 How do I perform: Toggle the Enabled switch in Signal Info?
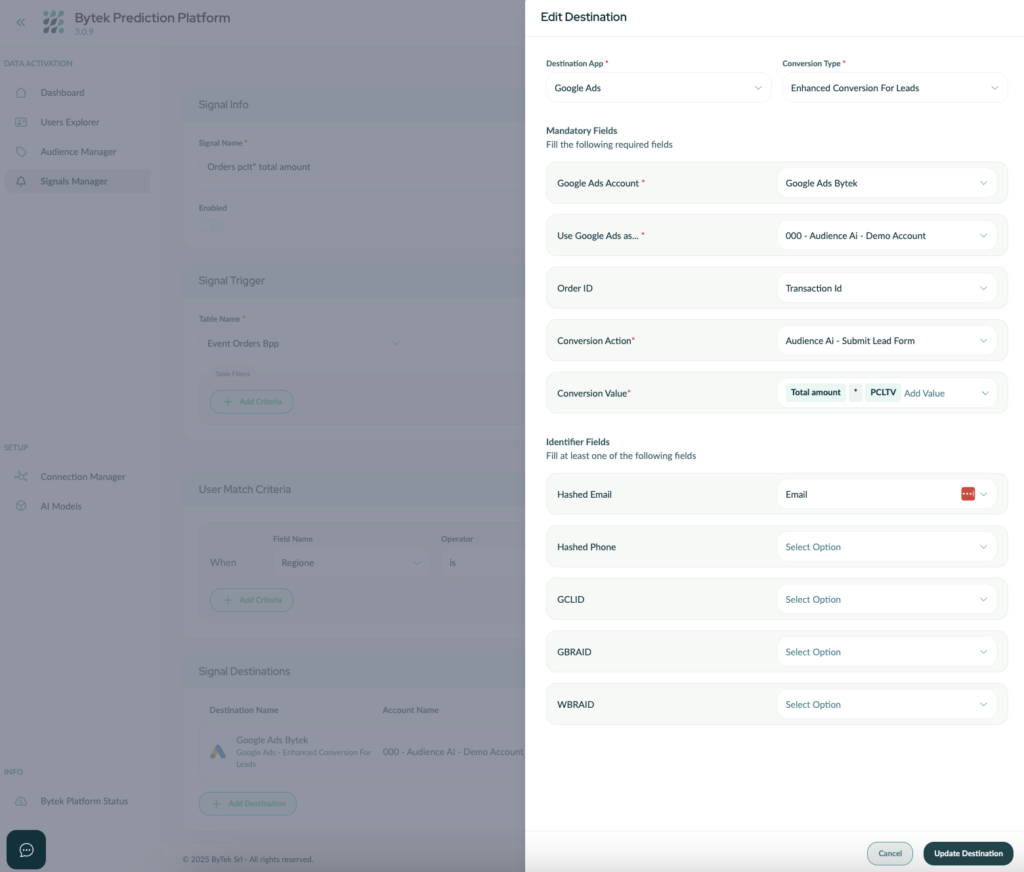[x=211, y=226]
